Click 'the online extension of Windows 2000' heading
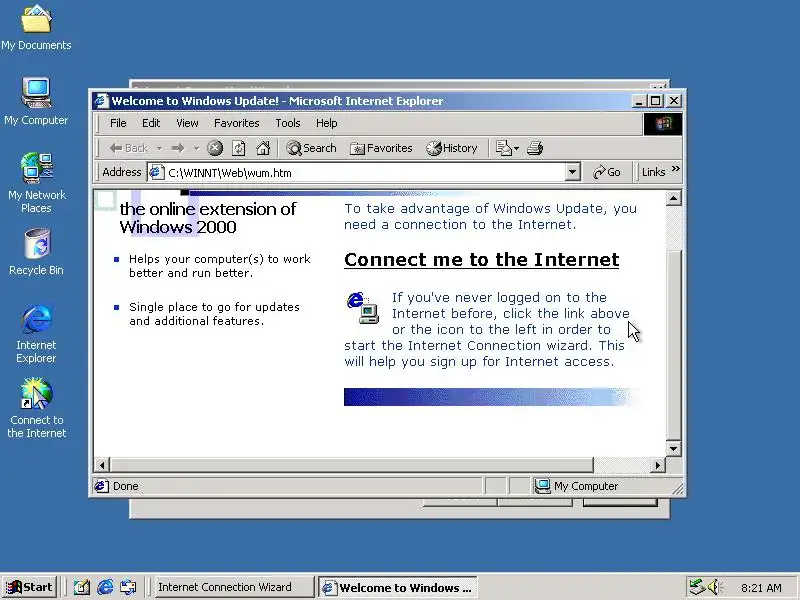 point(207,218)
